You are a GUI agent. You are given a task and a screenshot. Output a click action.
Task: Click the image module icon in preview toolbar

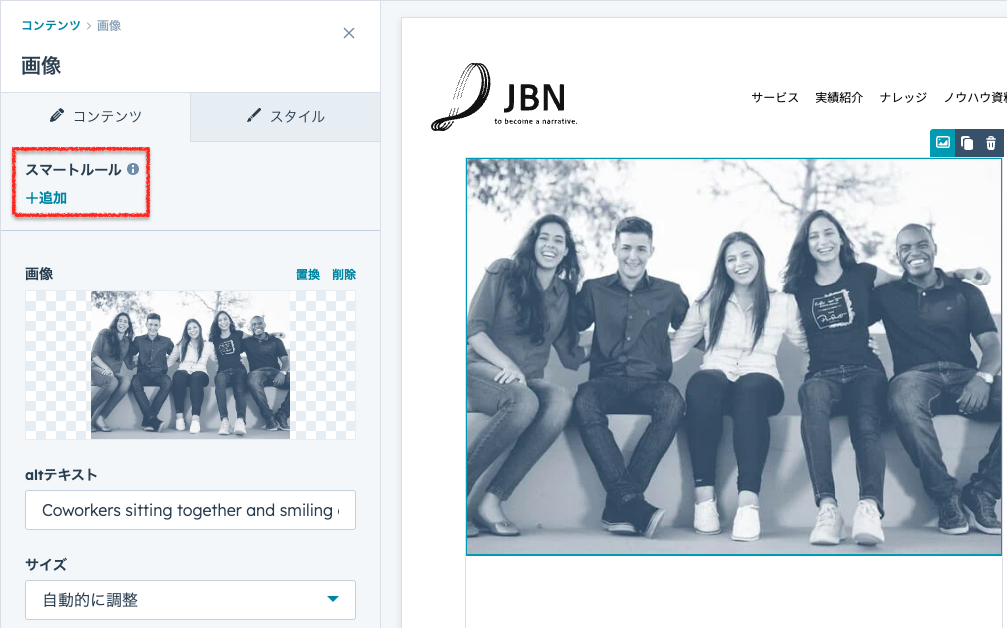coord(942,143)
